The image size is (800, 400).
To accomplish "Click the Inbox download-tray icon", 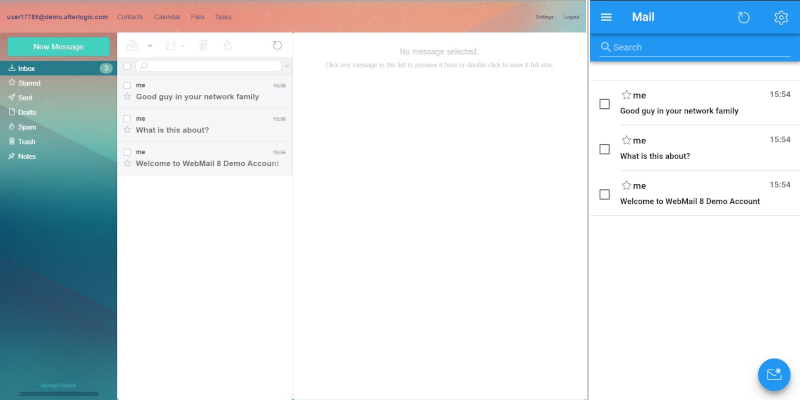I will [12, 68].
